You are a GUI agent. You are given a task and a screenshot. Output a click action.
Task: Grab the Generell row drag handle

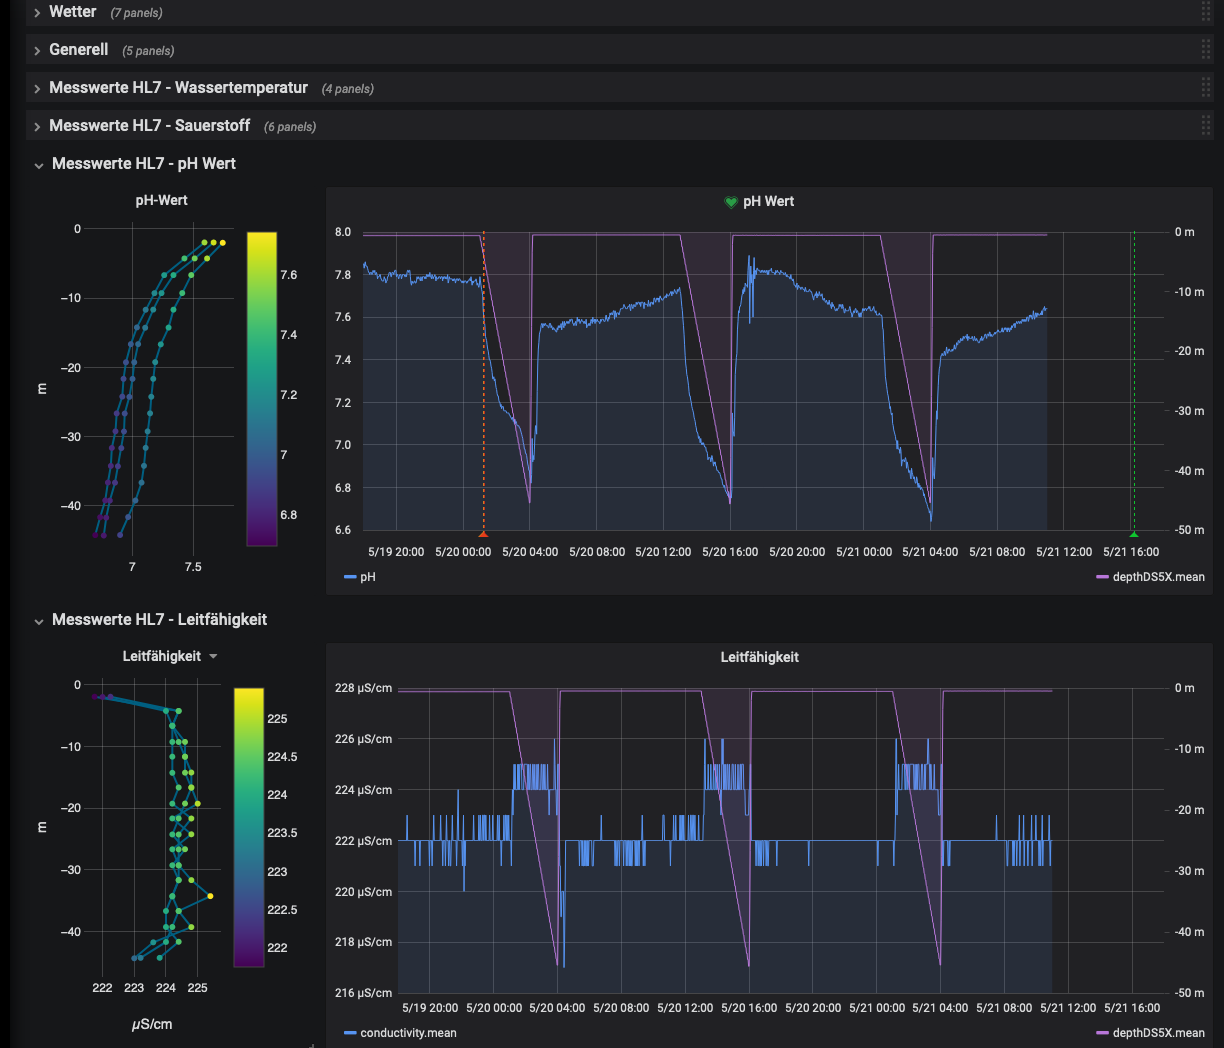click(x=1206, y=50)
